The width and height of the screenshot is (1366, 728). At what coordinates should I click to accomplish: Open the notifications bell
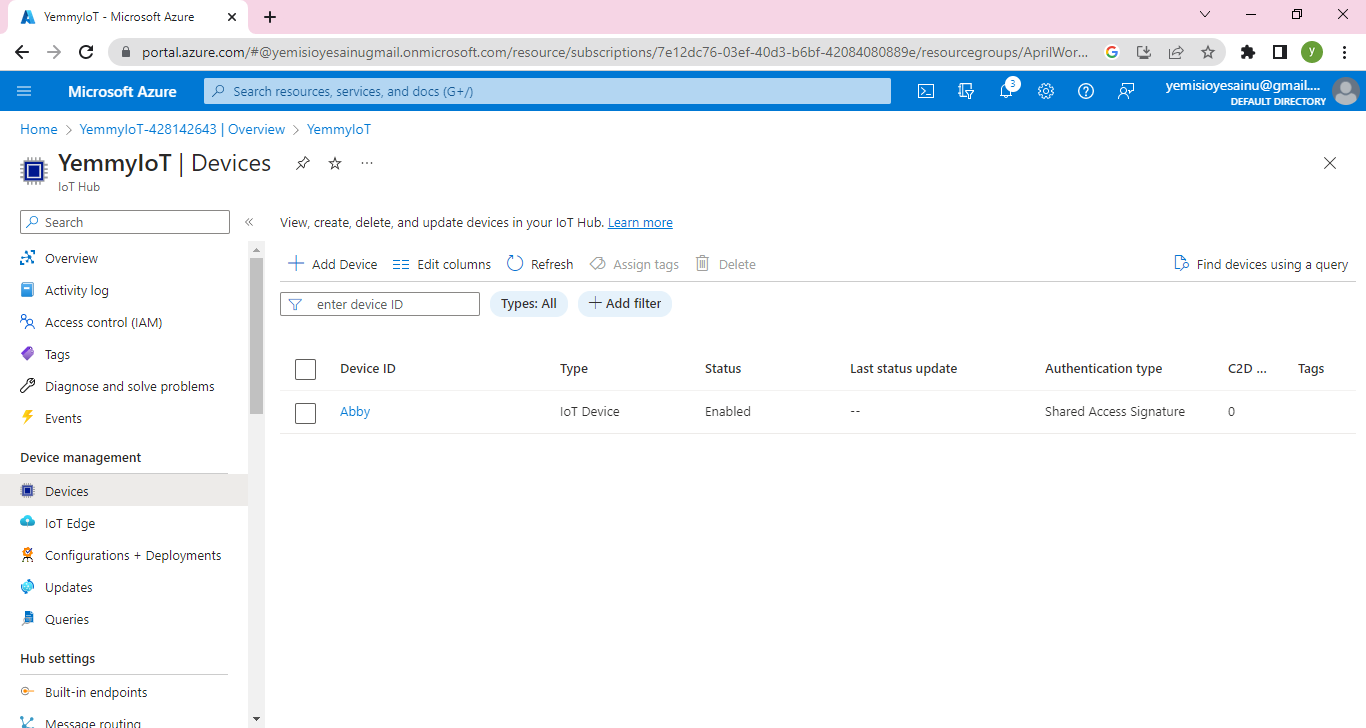(x=1006, y=91)
